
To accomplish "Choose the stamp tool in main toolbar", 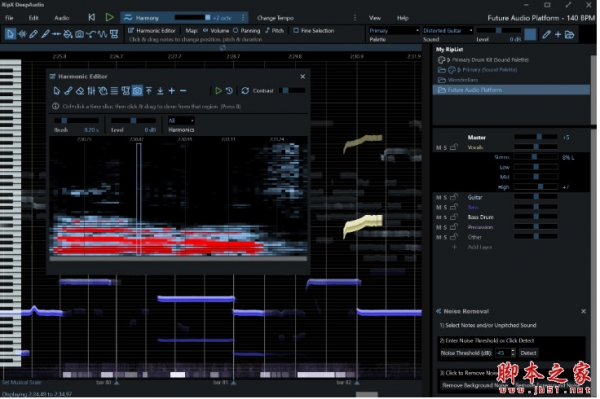I will click(114, 34).
